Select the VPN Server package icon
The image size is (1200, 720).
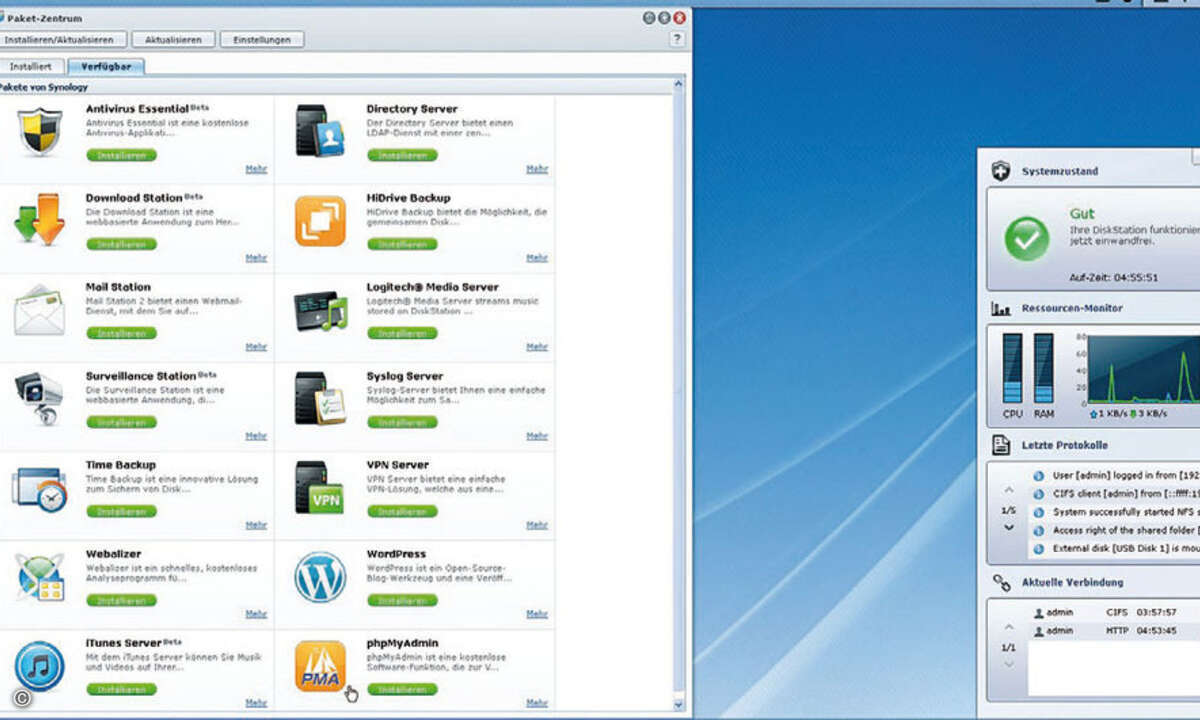tap(320, 488)
